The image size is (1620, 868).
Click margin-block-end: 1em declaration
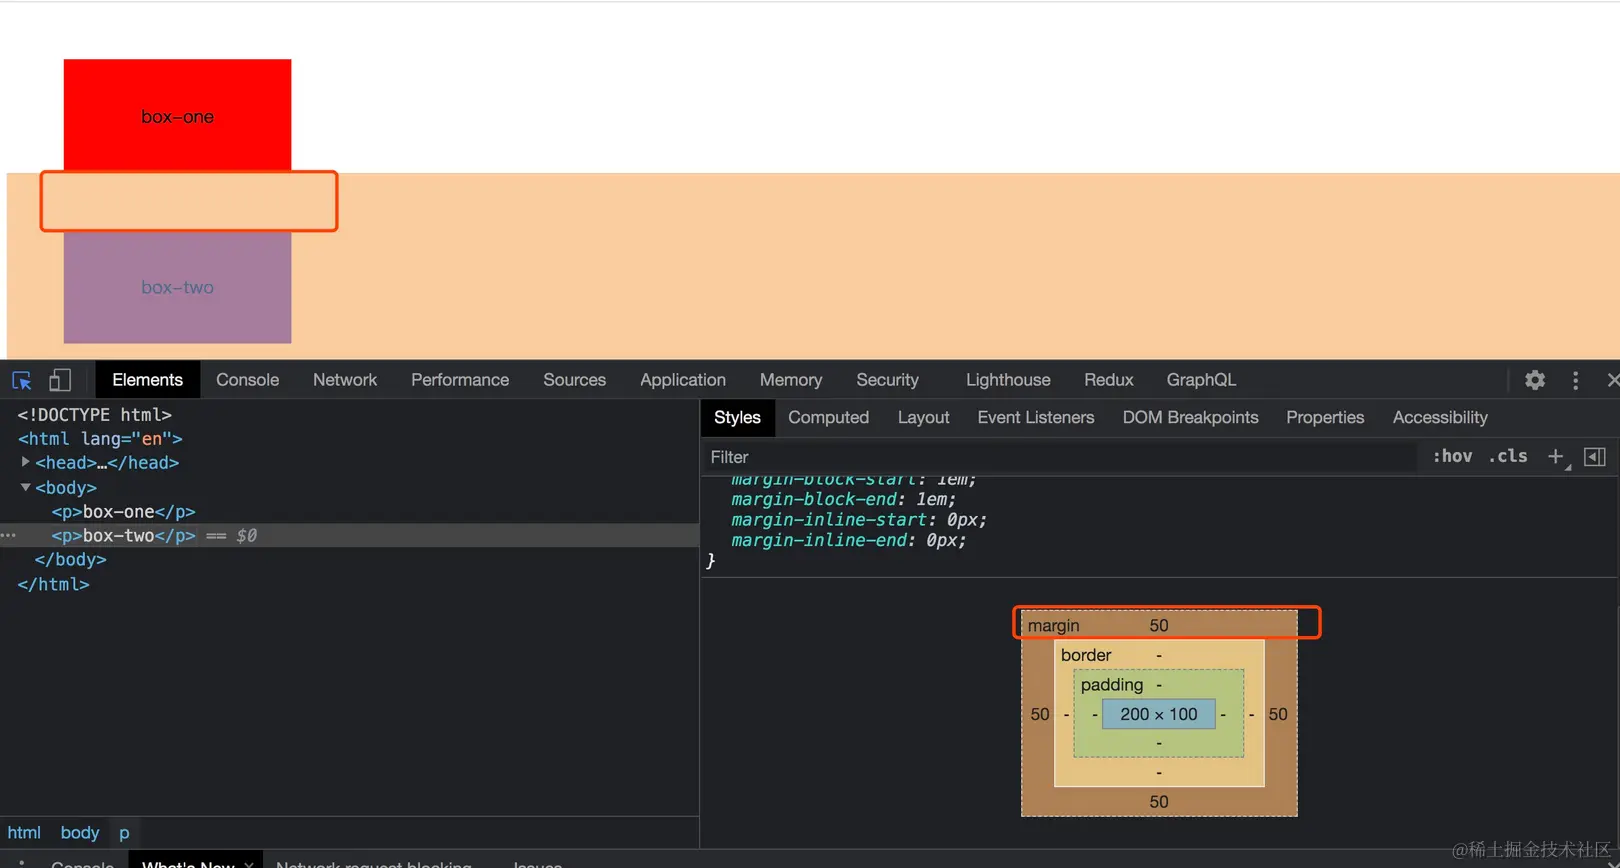coord(843,499)
